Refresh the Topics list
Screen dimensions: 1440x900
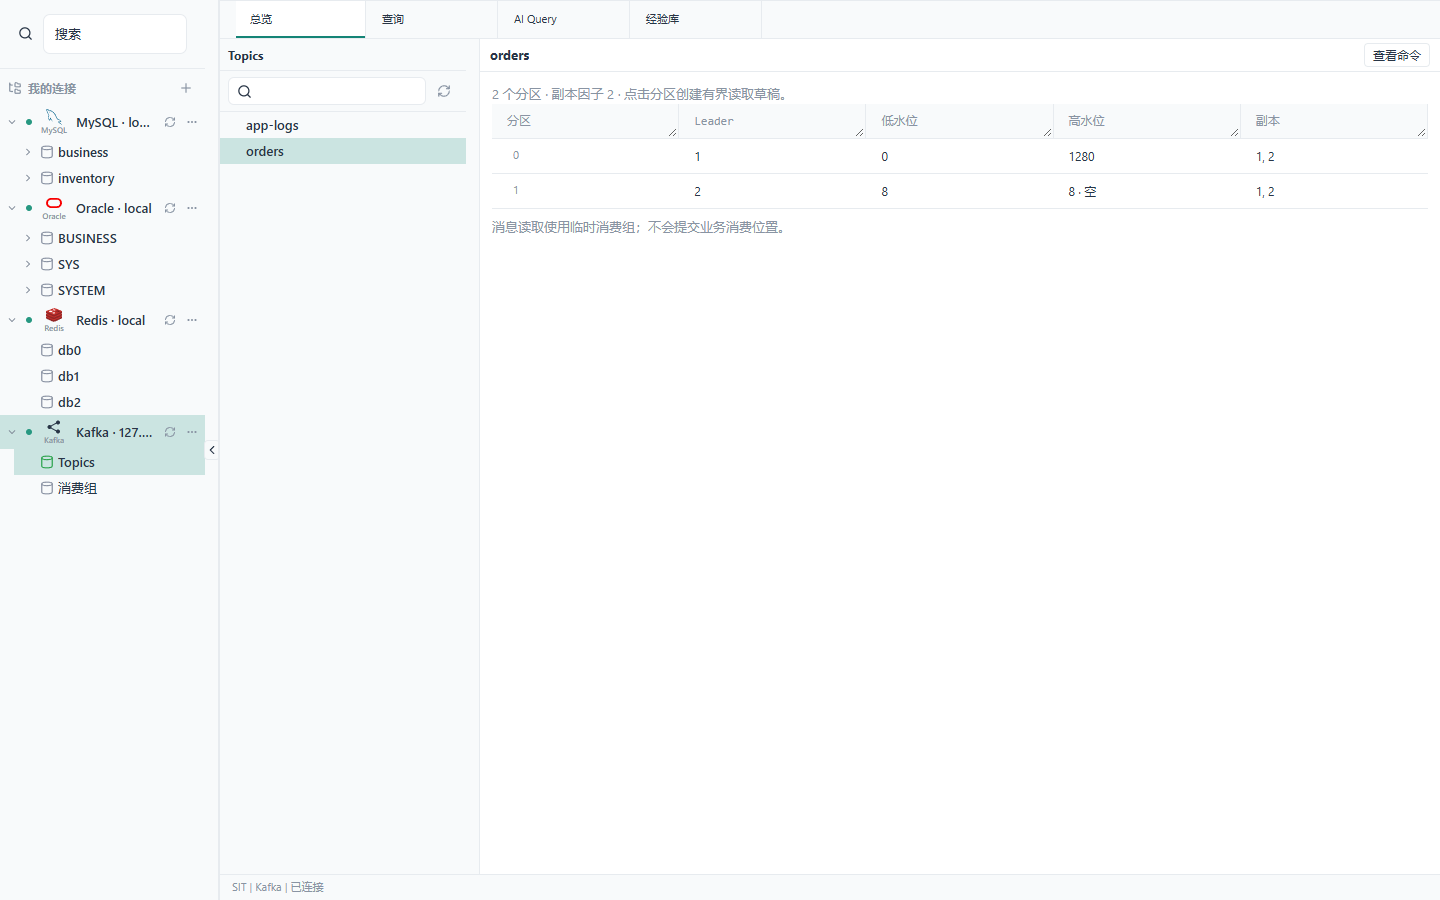click(x=444, y=91)
